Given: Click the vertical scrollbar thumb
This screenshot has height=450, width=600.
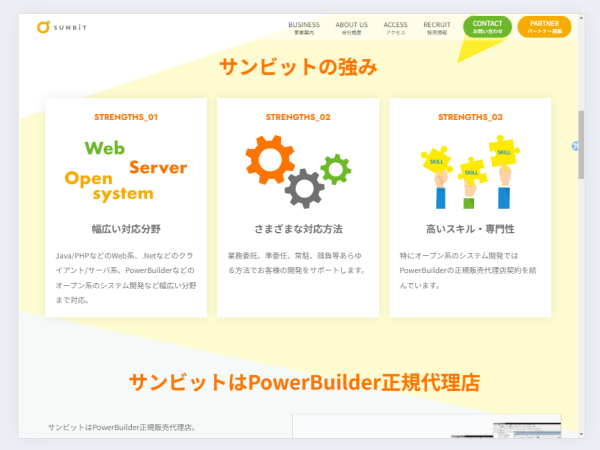Looking at the screenshot, I should tap(581, 145).
